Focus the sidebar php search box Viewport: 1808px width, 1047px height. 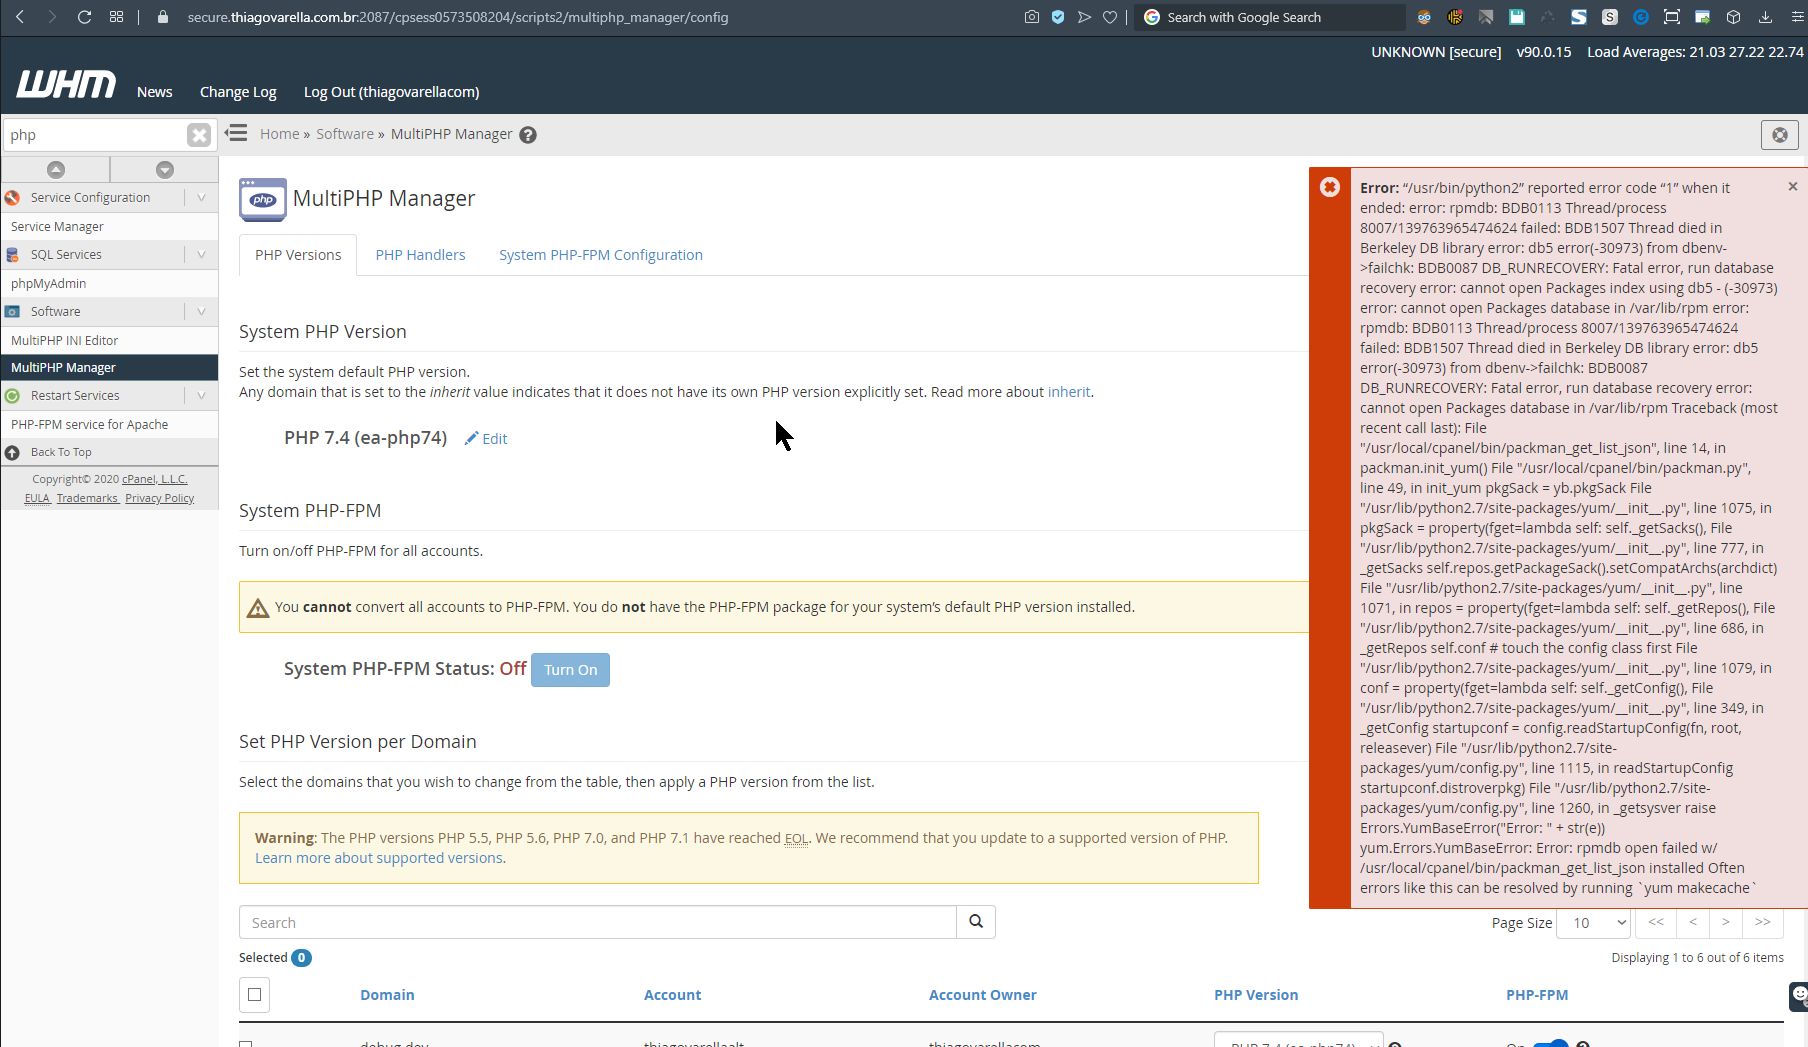pos(95,135)
